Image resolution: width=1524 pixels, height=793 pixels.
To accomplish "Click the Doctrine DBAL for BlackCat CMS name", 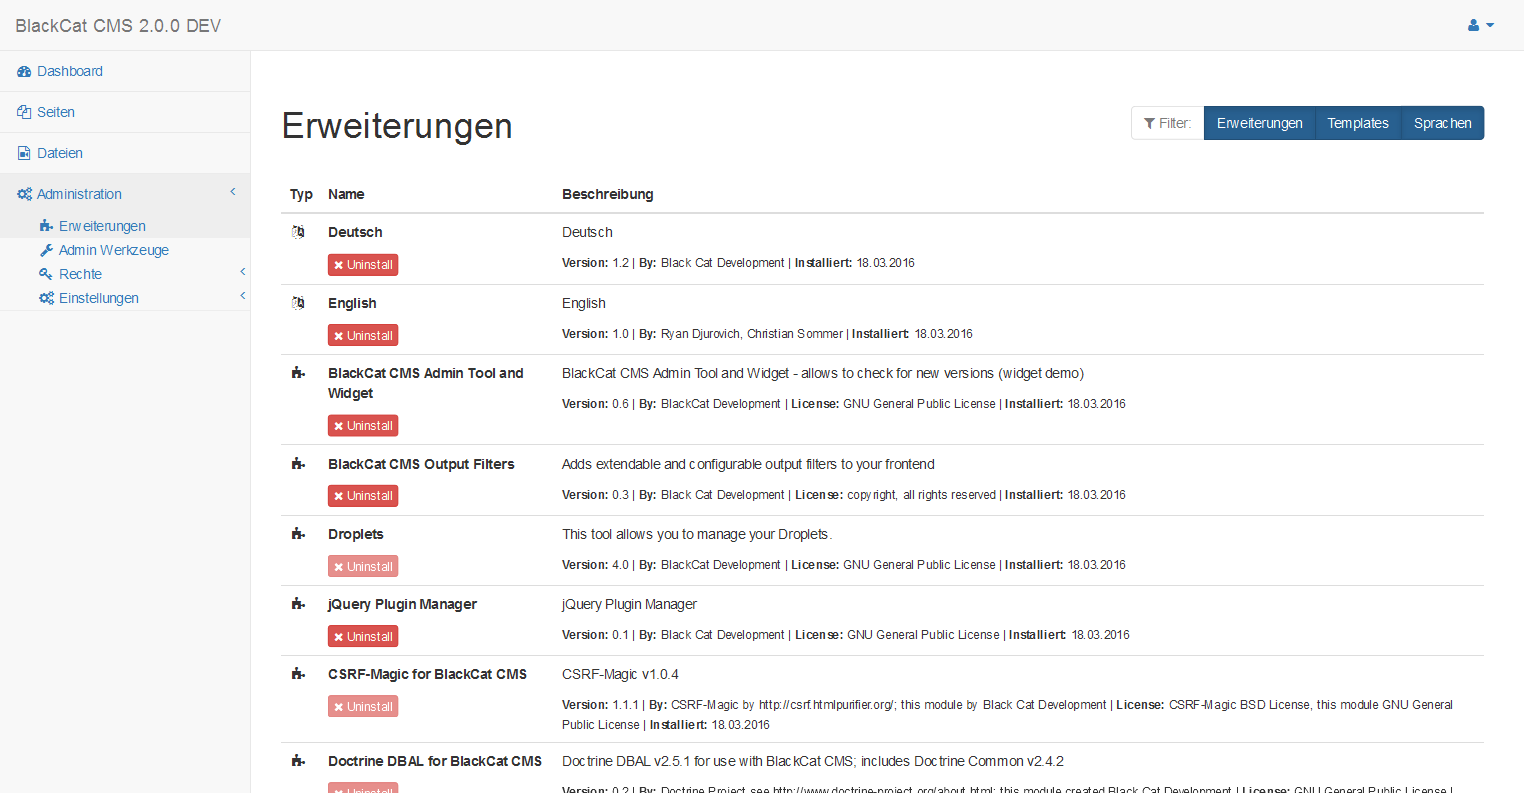I will point(435,761).
